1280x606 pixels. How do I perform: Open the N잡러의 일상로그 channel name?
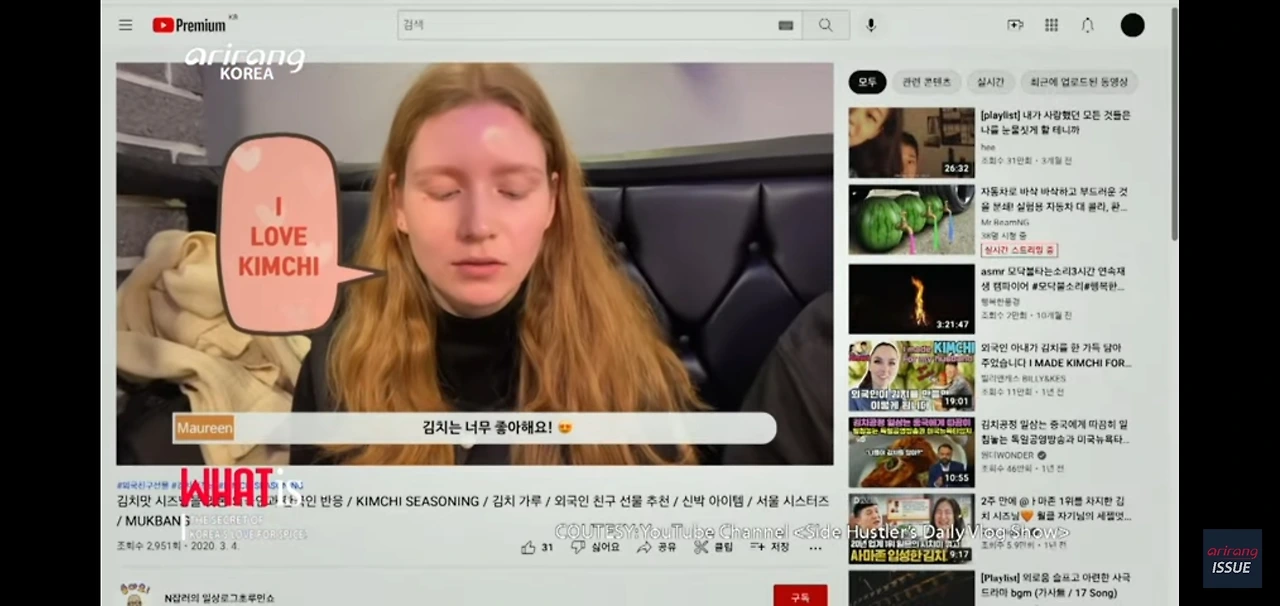coord(219,598)
